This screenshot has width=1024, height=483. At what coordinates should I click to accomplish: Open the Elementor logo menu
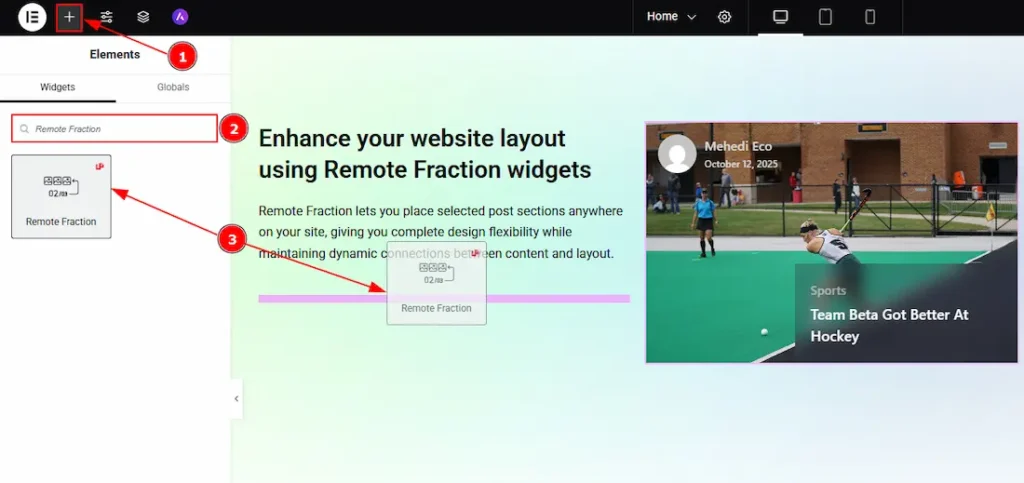coord(32,17)
